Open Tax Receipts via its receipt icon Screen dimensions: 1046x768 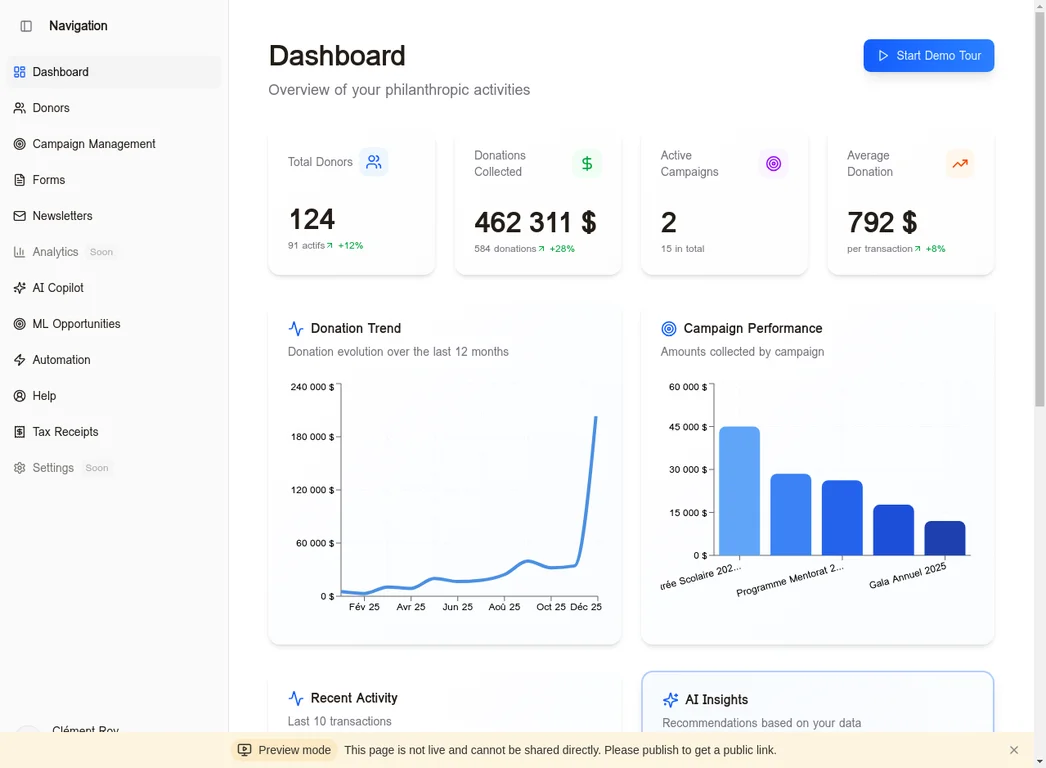click(x=22, y=432)
